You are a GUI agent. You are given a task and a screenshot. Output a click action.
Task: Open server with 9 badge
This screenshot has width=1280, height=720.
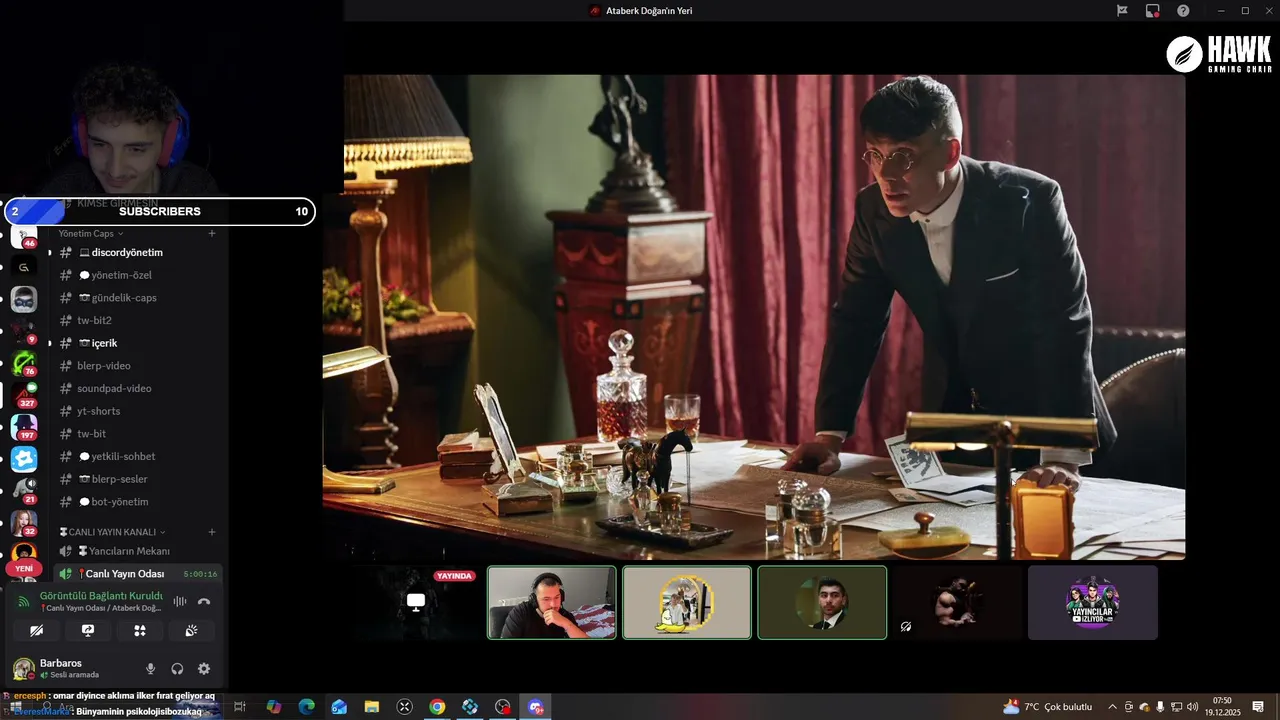pyautogui.click(x=24, y=331)
